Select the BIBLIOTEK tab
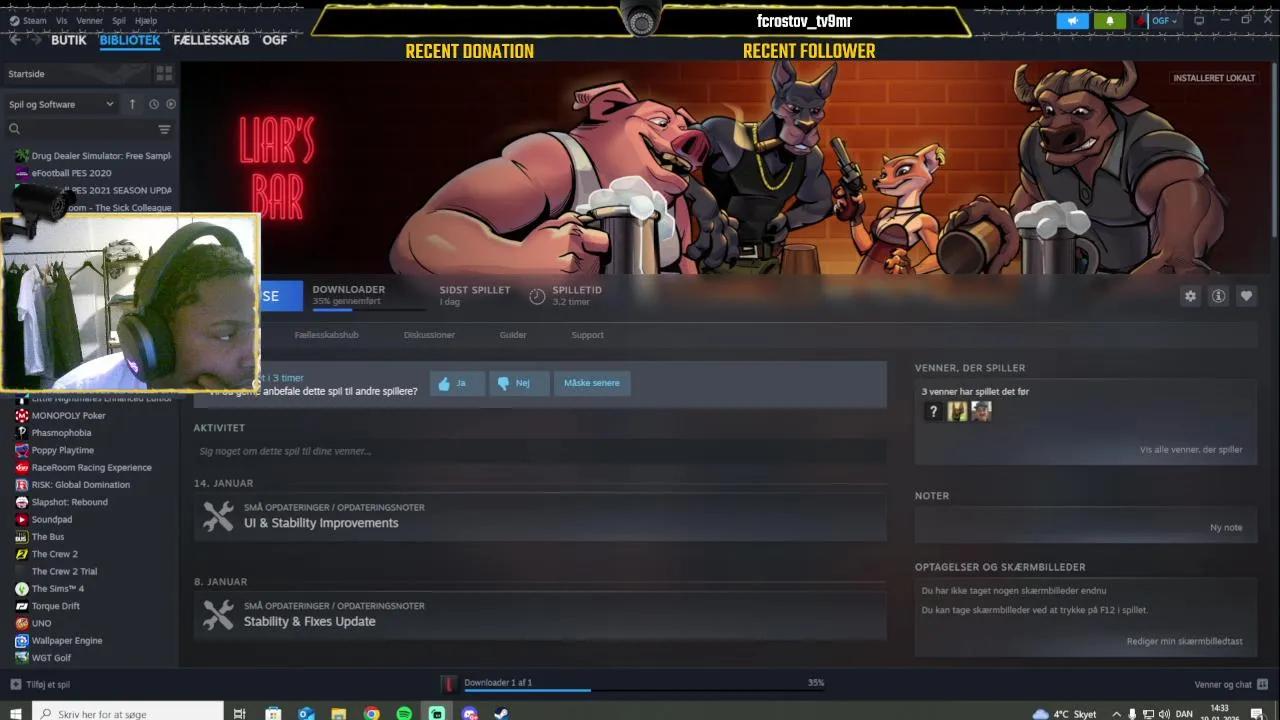This screenshot has width=1280, height=720. coord(130,40)
